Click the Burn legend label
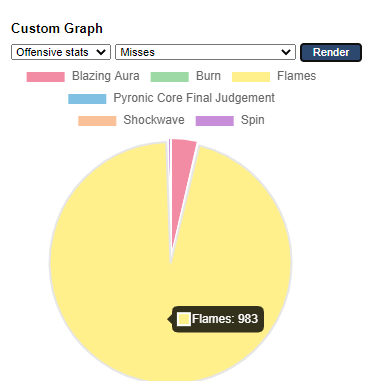Image resolution: width=385 pixels, height=389 pixels. point(208,76)
